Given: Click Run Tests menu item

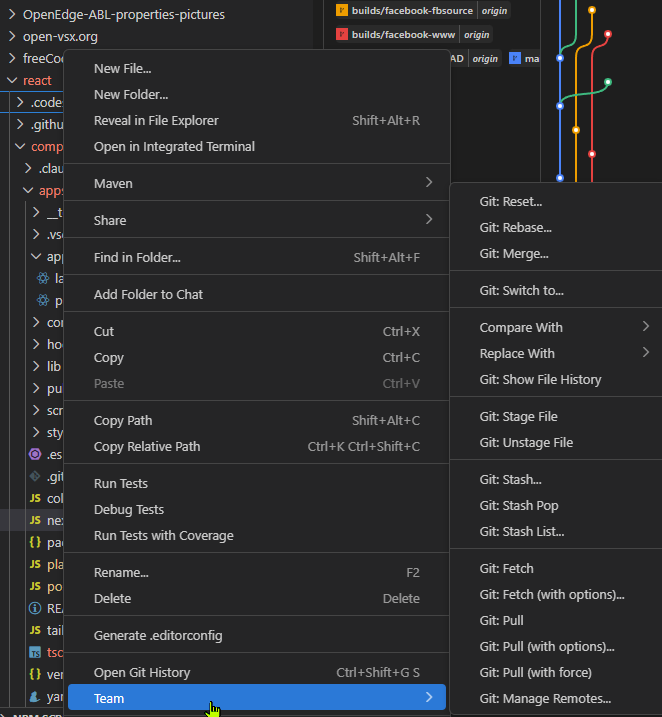Looking at the screenshot, I should pos(256,484).
